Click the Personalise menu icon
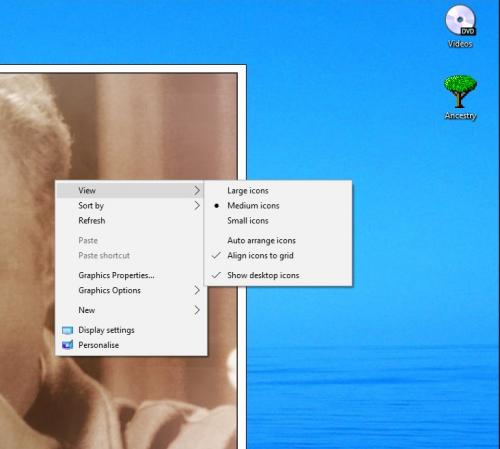The image size is (500, 449). (68, 345)
